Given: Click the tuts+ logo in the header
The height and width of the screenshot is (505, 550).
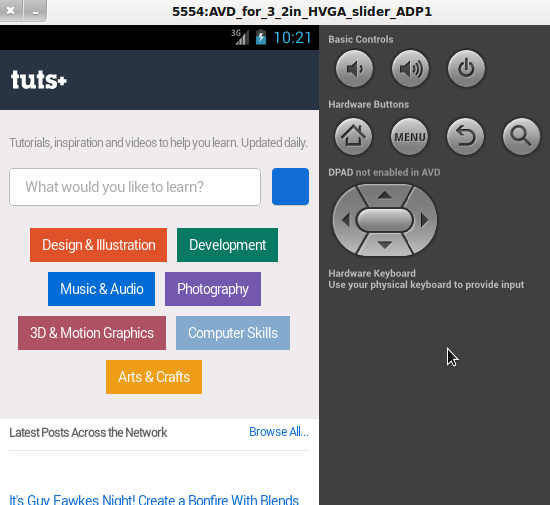Looking at the screenshot, I should [39, 80].
